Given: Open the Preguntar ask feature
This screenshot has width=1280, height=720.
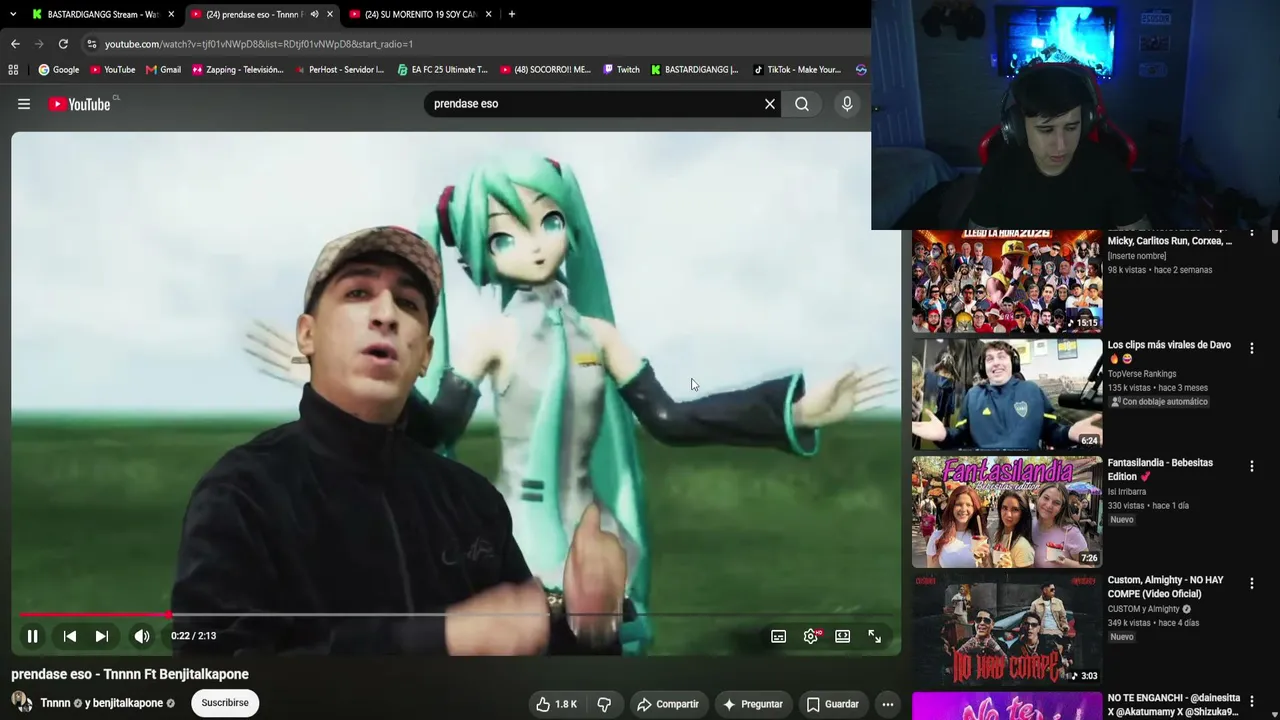Looking at the screenshot, I should pos(753,704).
